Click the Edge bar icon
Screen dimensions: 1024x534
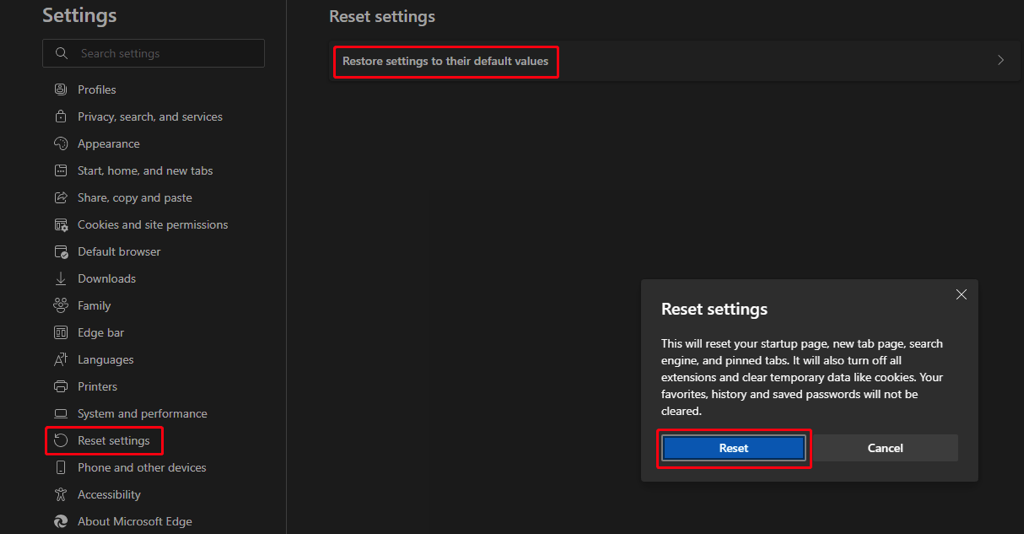pos(61,332)
